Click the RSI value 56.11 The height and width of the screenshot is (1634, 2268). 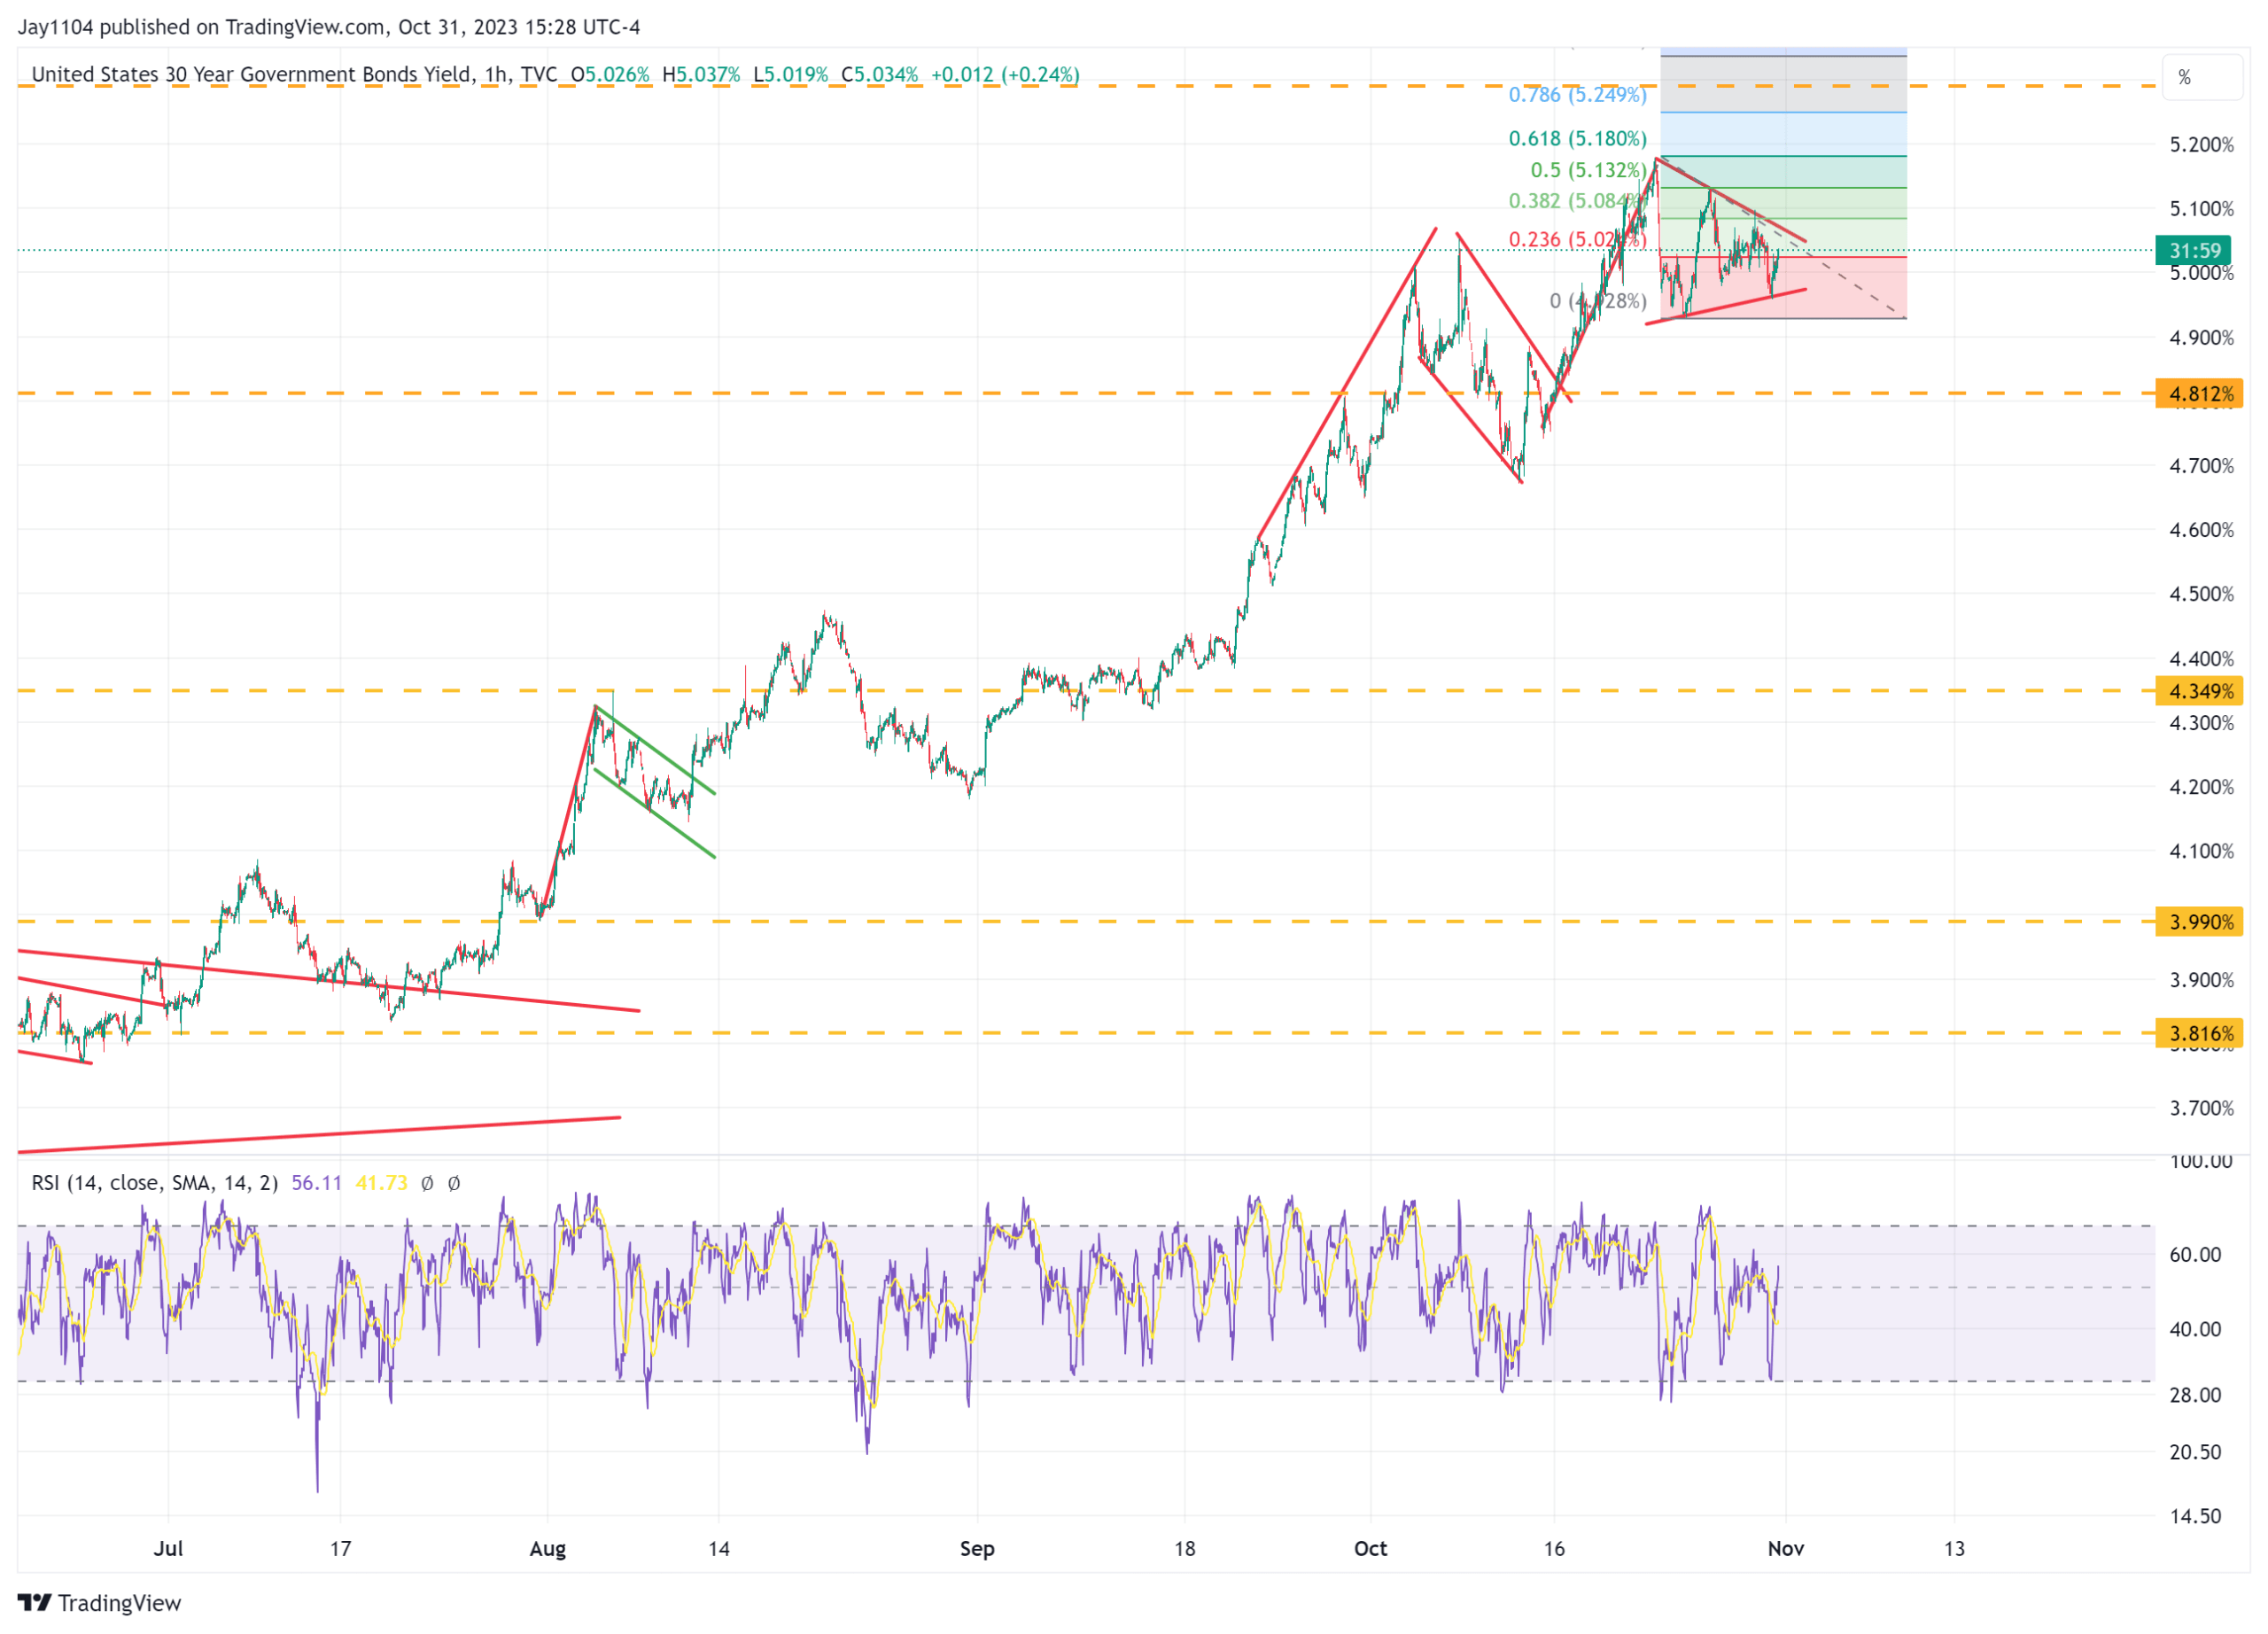click(316, 1183)
